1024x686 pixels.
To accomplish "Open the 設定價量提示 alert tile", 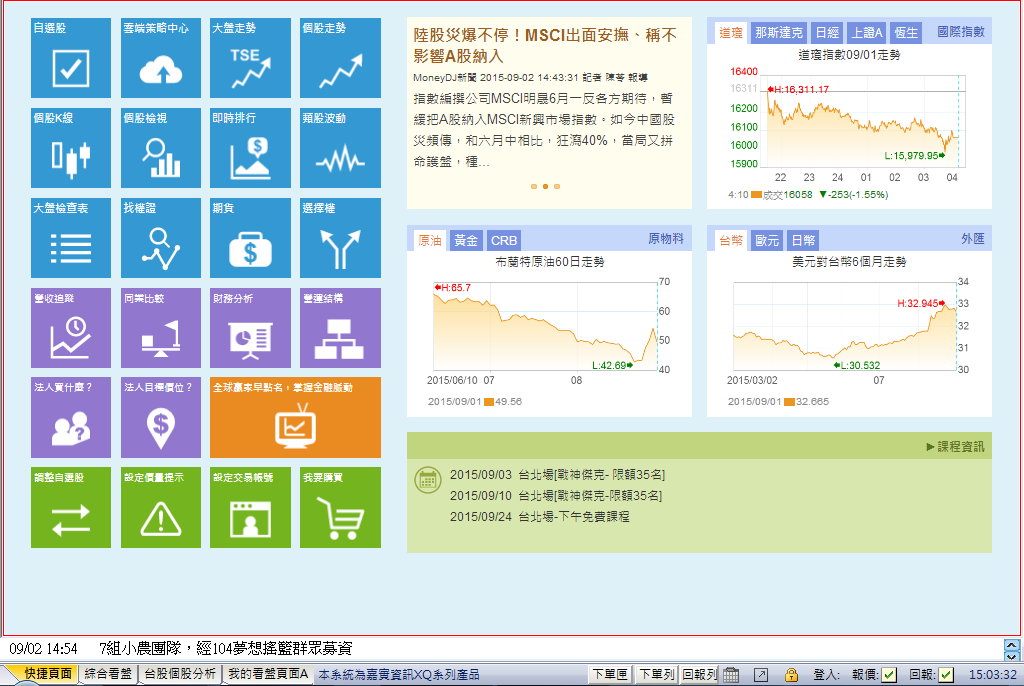I will coord(160,507).
